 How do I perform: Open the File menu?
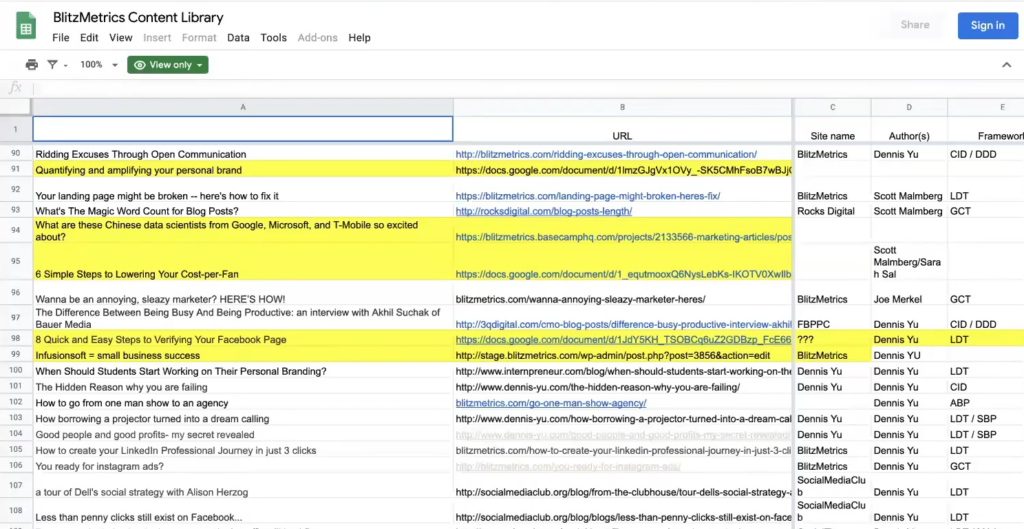(61, 38)
